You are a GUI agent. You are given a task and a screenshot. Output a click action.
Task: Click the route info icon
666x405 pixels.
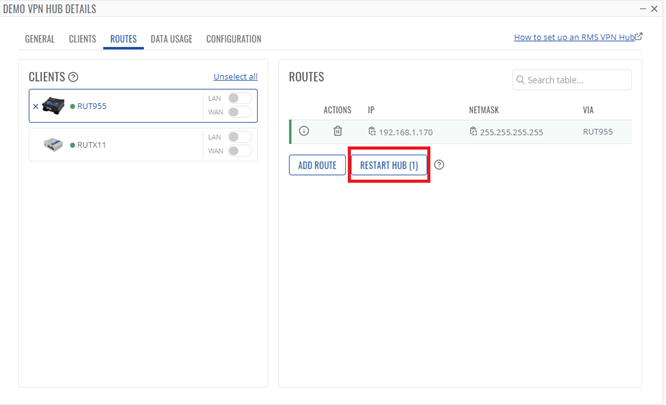coord(304,131)
